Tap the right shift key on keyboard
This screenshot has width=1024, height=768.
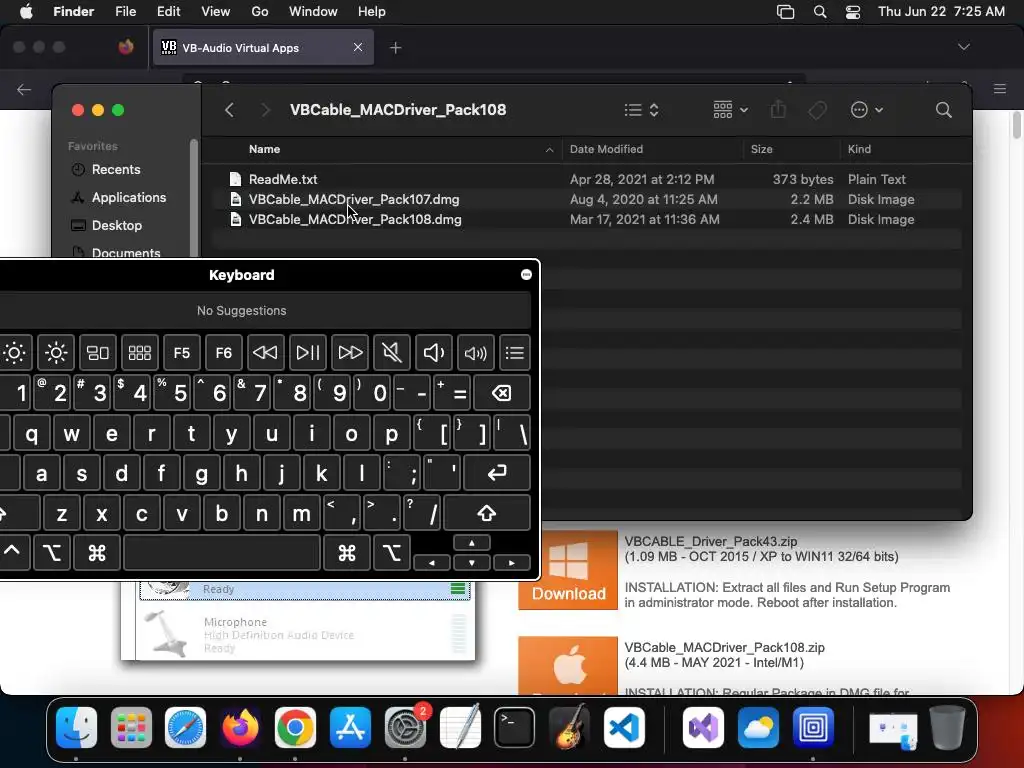[487, 513]
